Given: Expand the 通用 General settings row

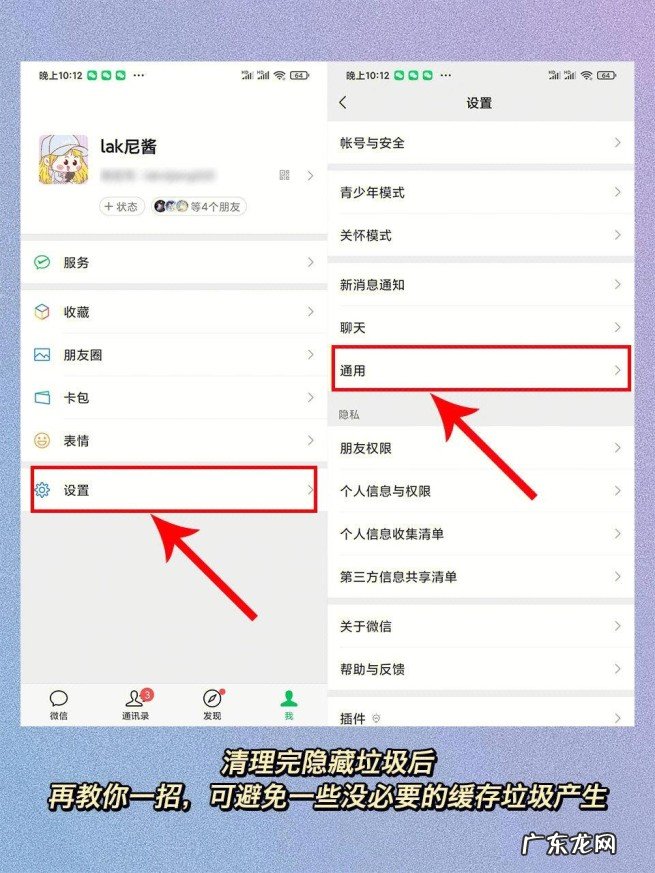Looking at the screenshot, I should 481,370.
